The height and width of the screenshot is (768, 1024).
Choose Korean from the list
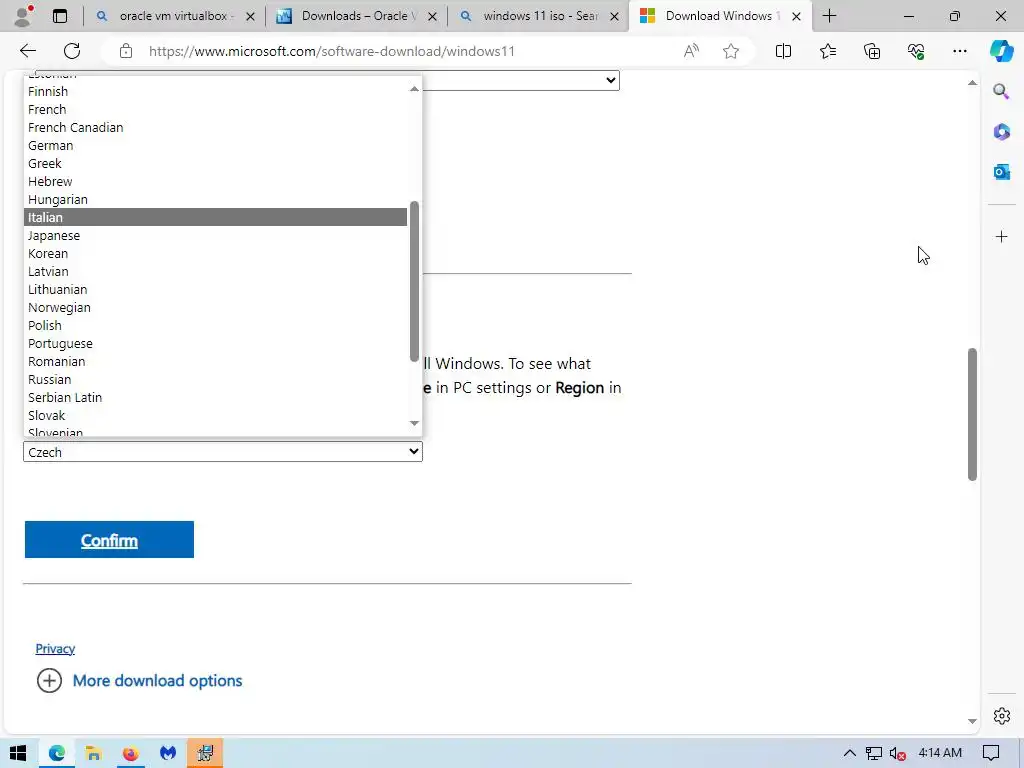pos(216,253)
